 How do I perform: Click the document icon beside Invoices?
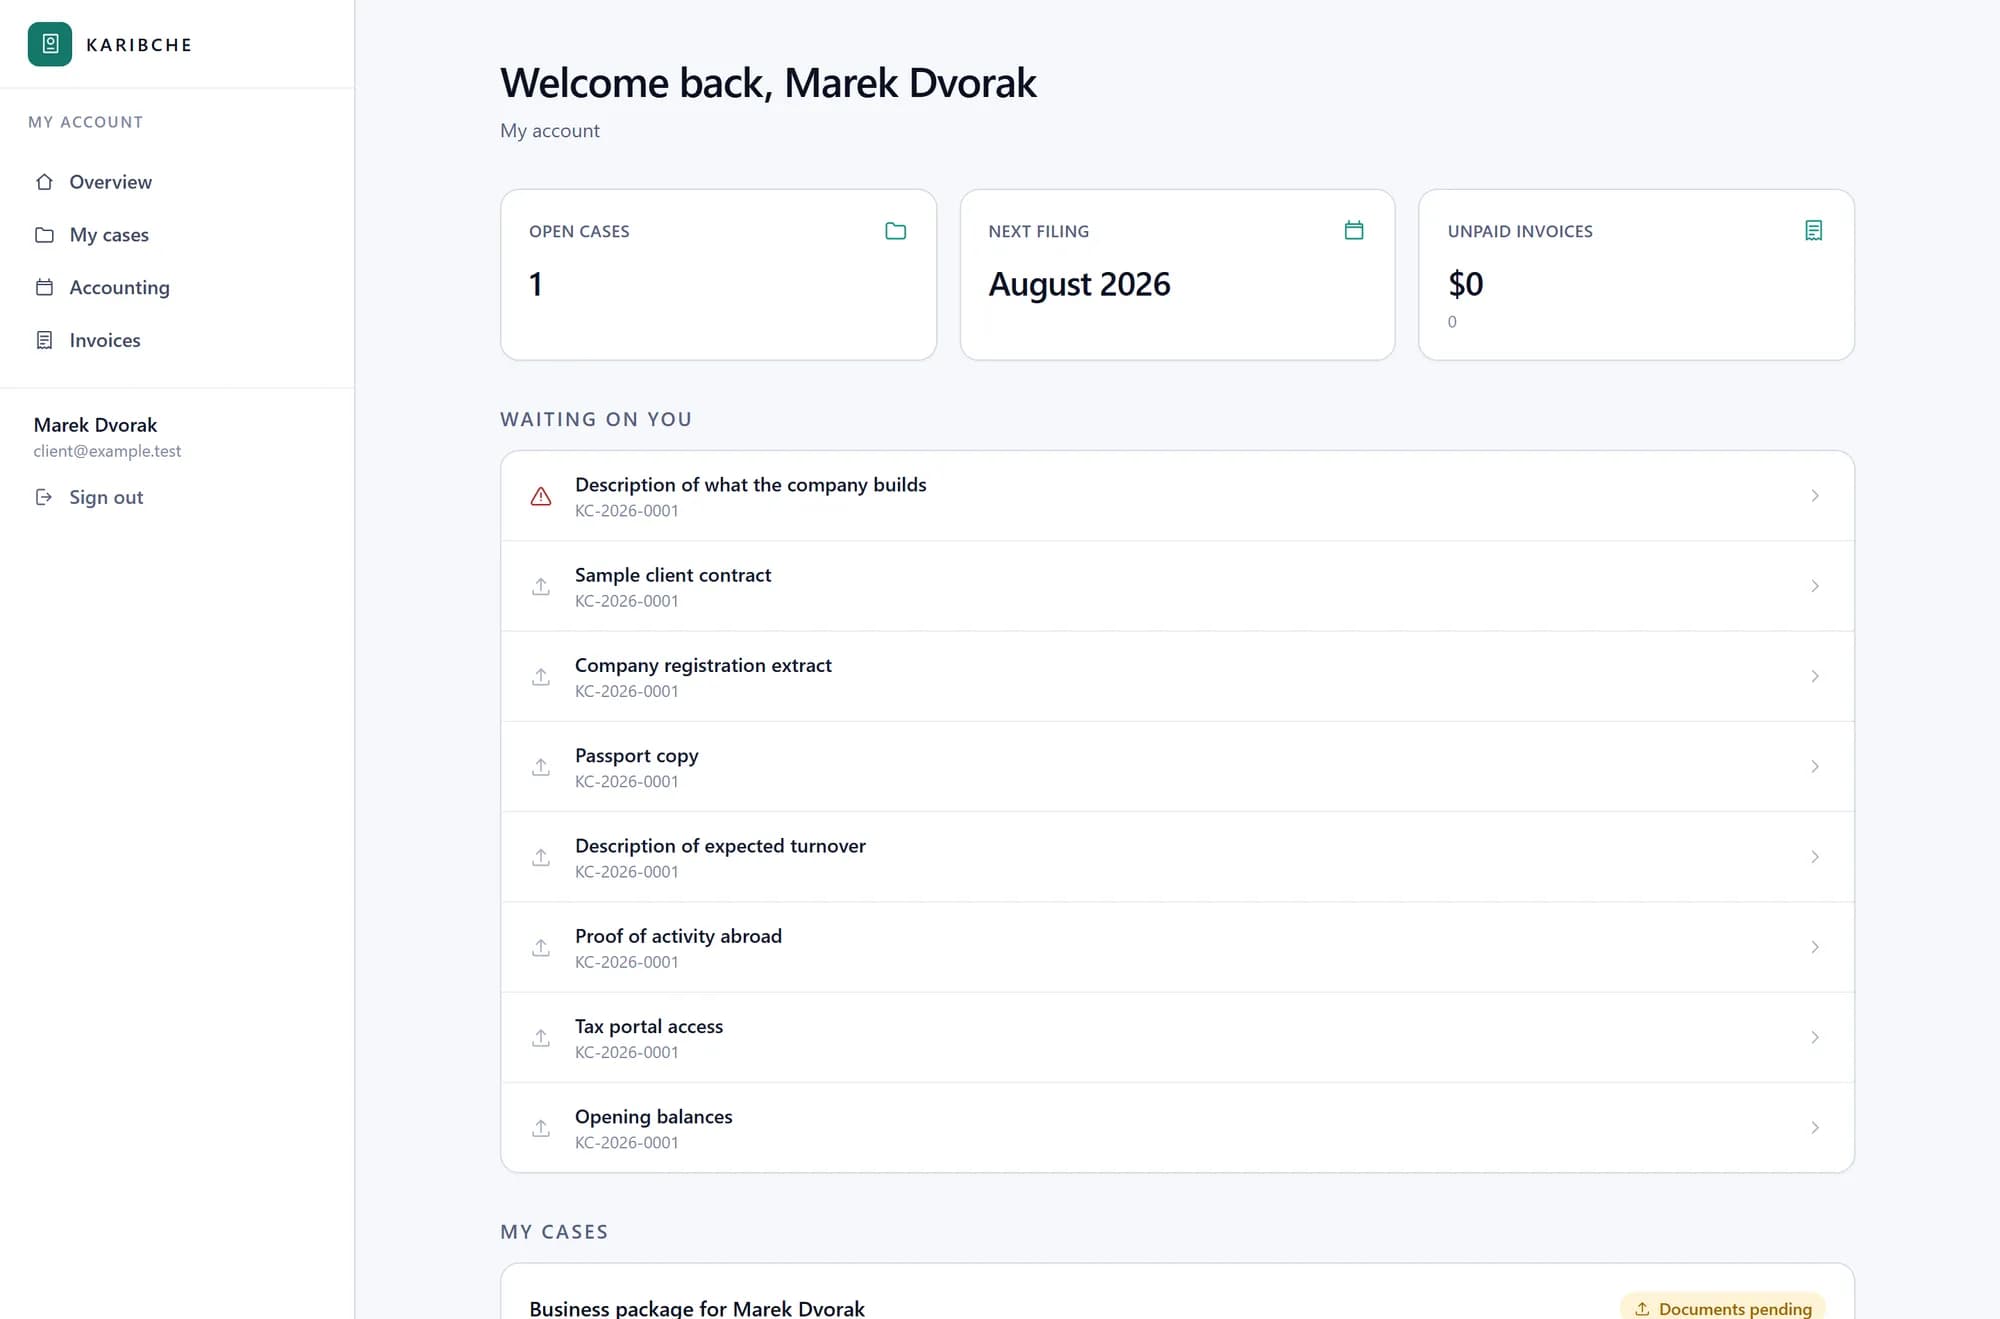click(x=44, y=340)
